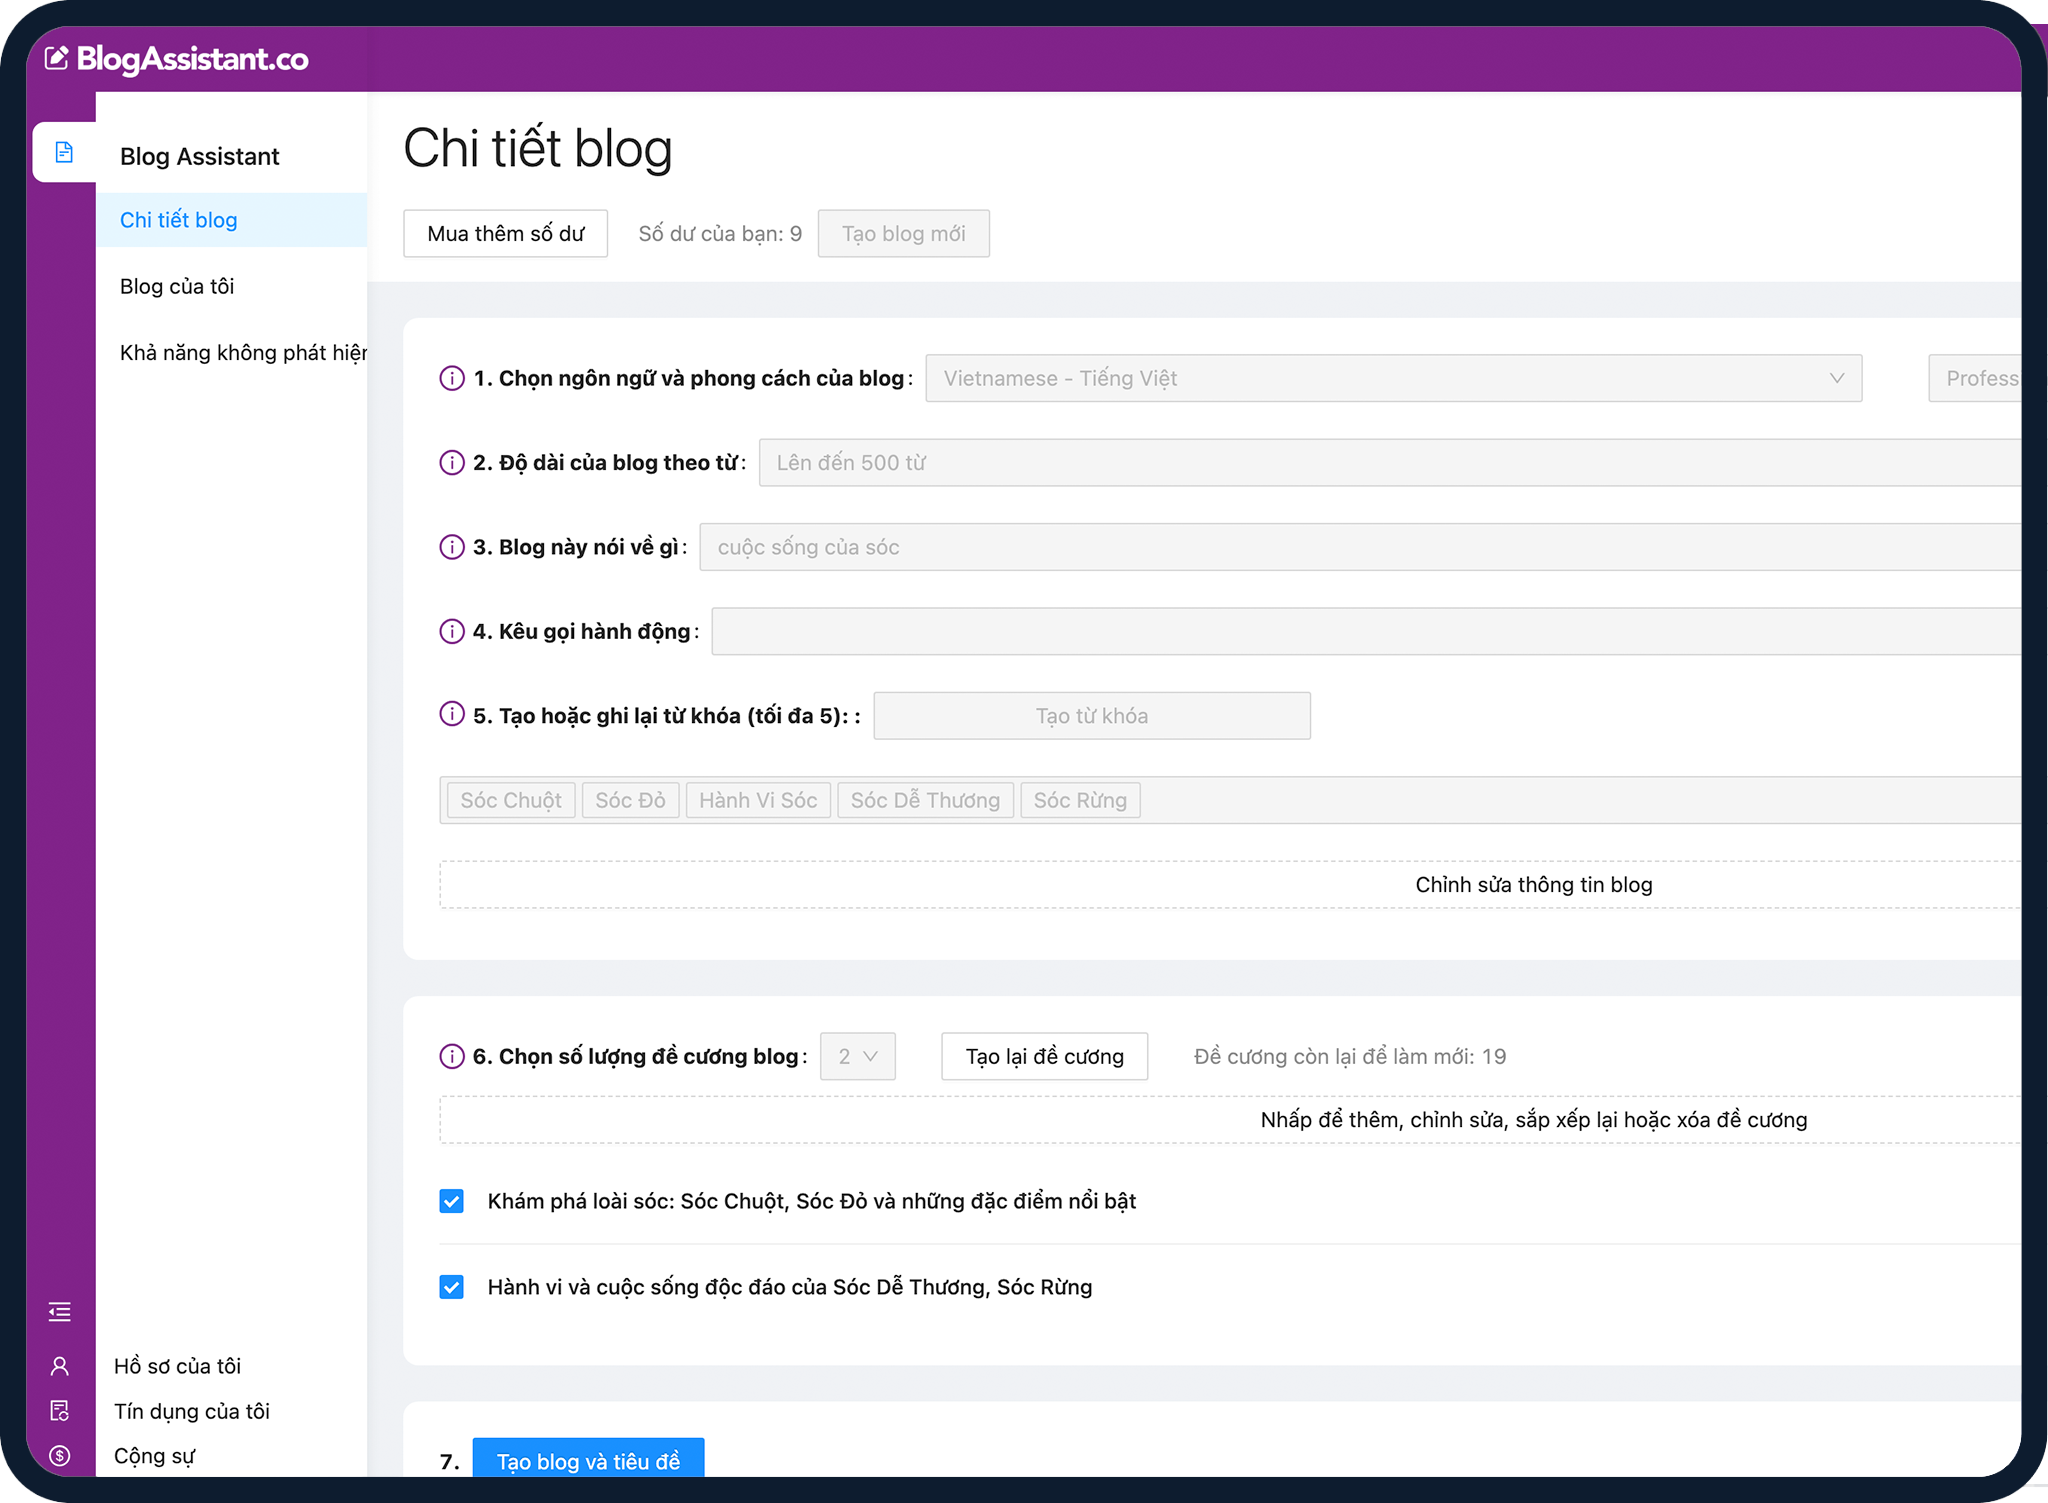
Task: Open affiliate via the dollar icon
Action: [60, 1456]
